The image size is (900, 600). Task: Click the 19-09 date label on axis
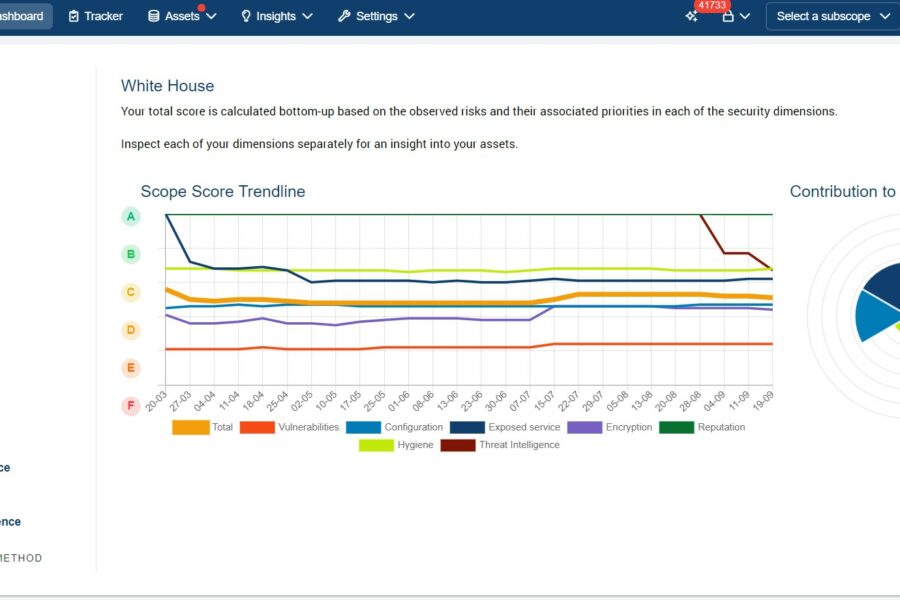(x=763, y=401)
